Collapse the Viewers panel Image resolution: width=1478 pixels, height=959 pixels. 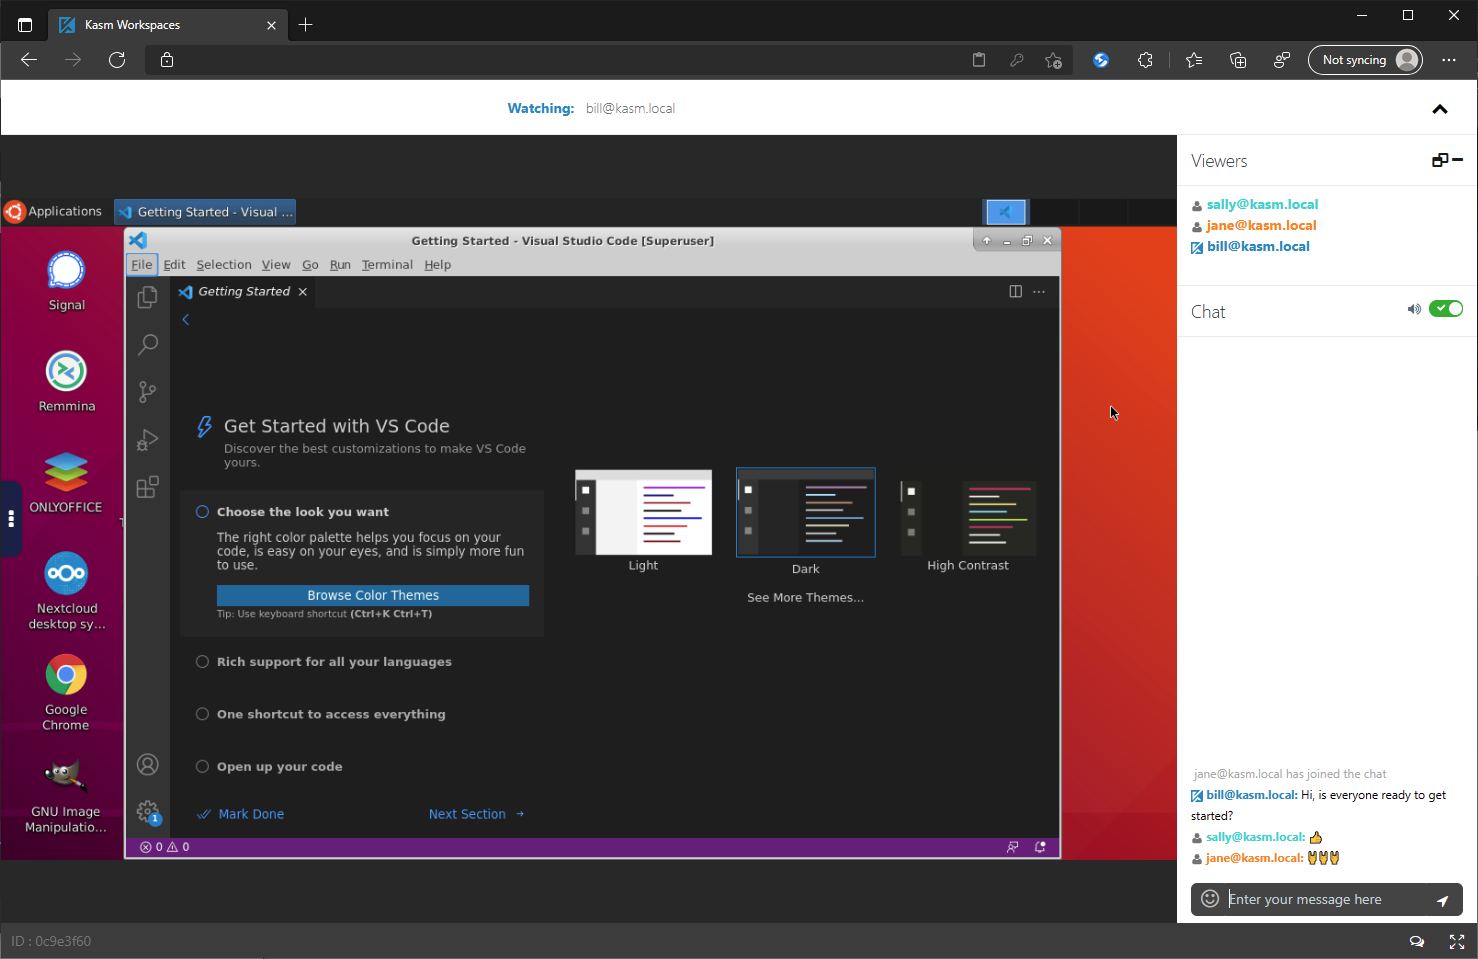pyautogui.click(x=1458, y=160)
